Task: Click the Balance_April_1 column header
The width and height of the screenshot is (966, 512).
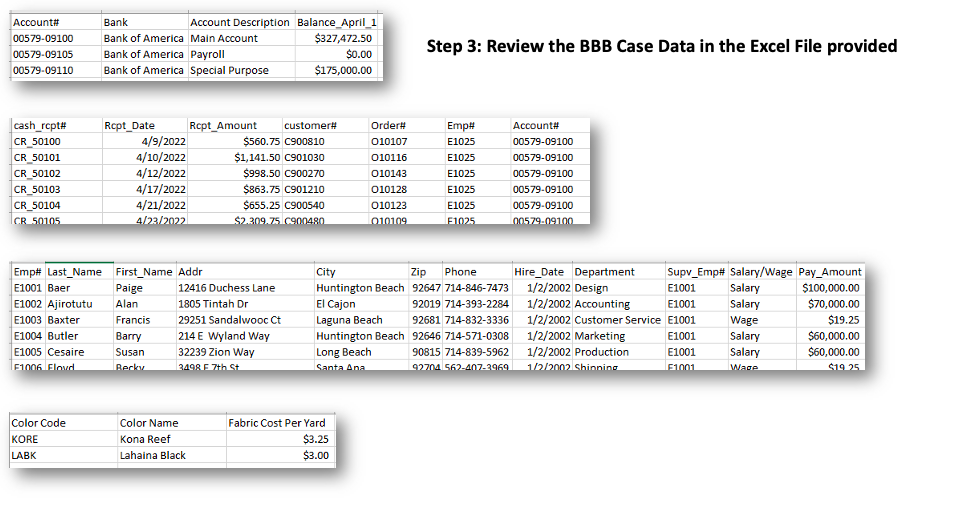Action: (337, 22)
